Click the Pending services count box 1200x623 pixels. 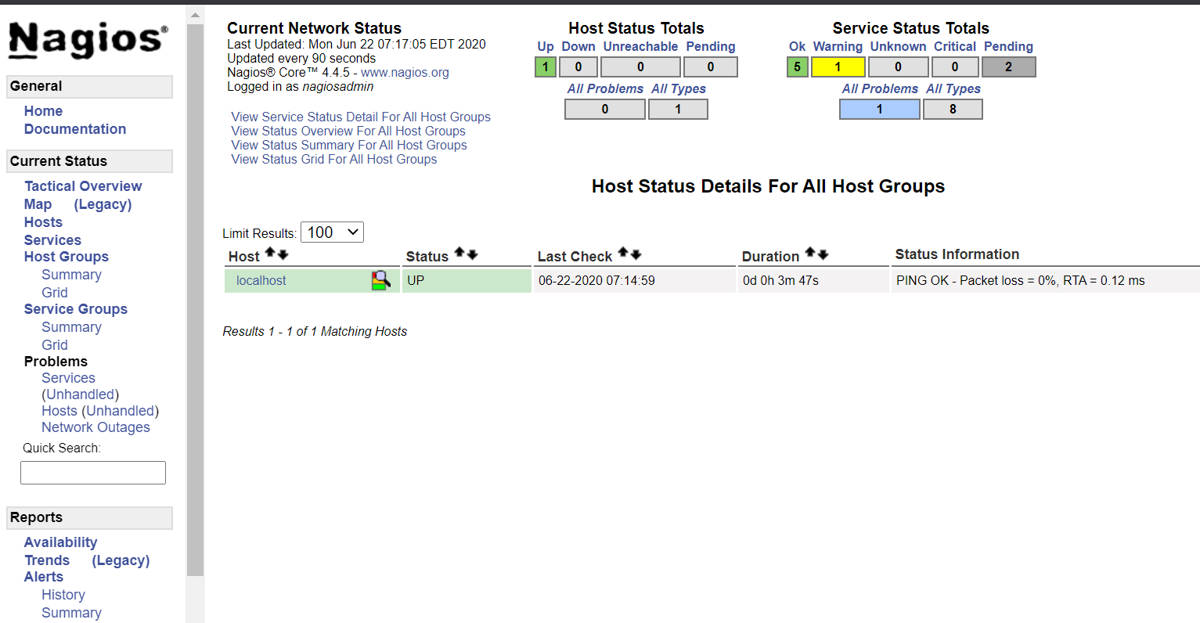click(1010, 66)
